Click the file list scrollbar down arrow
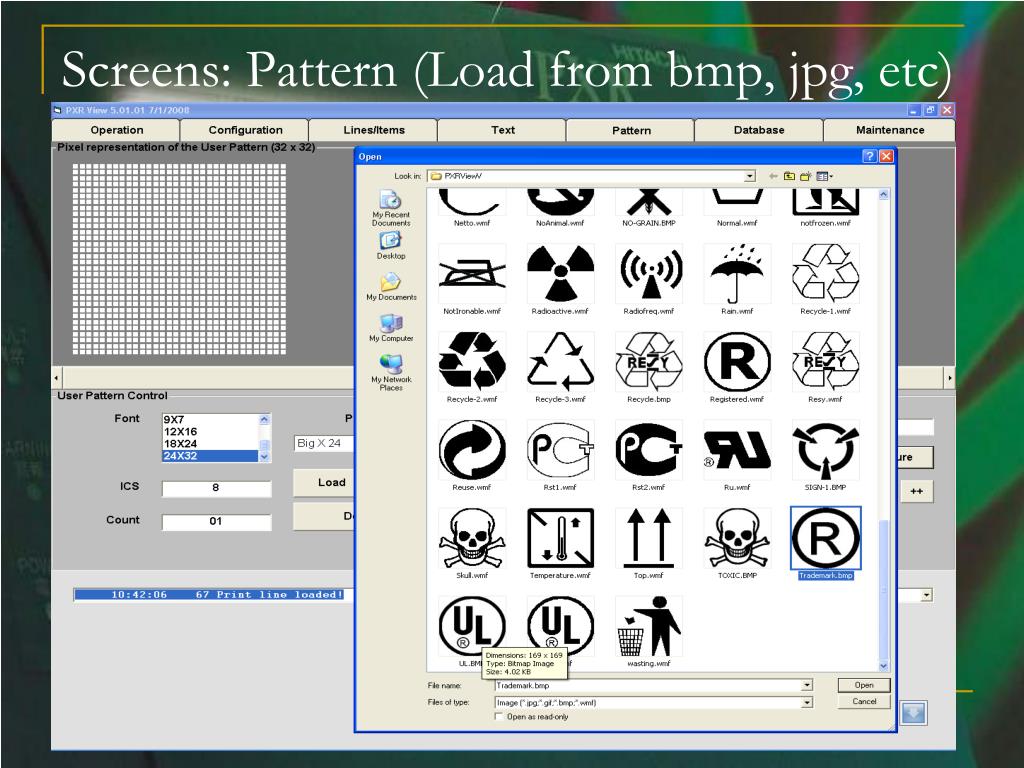Viewport: 1024px width, 768px height. 884,666
